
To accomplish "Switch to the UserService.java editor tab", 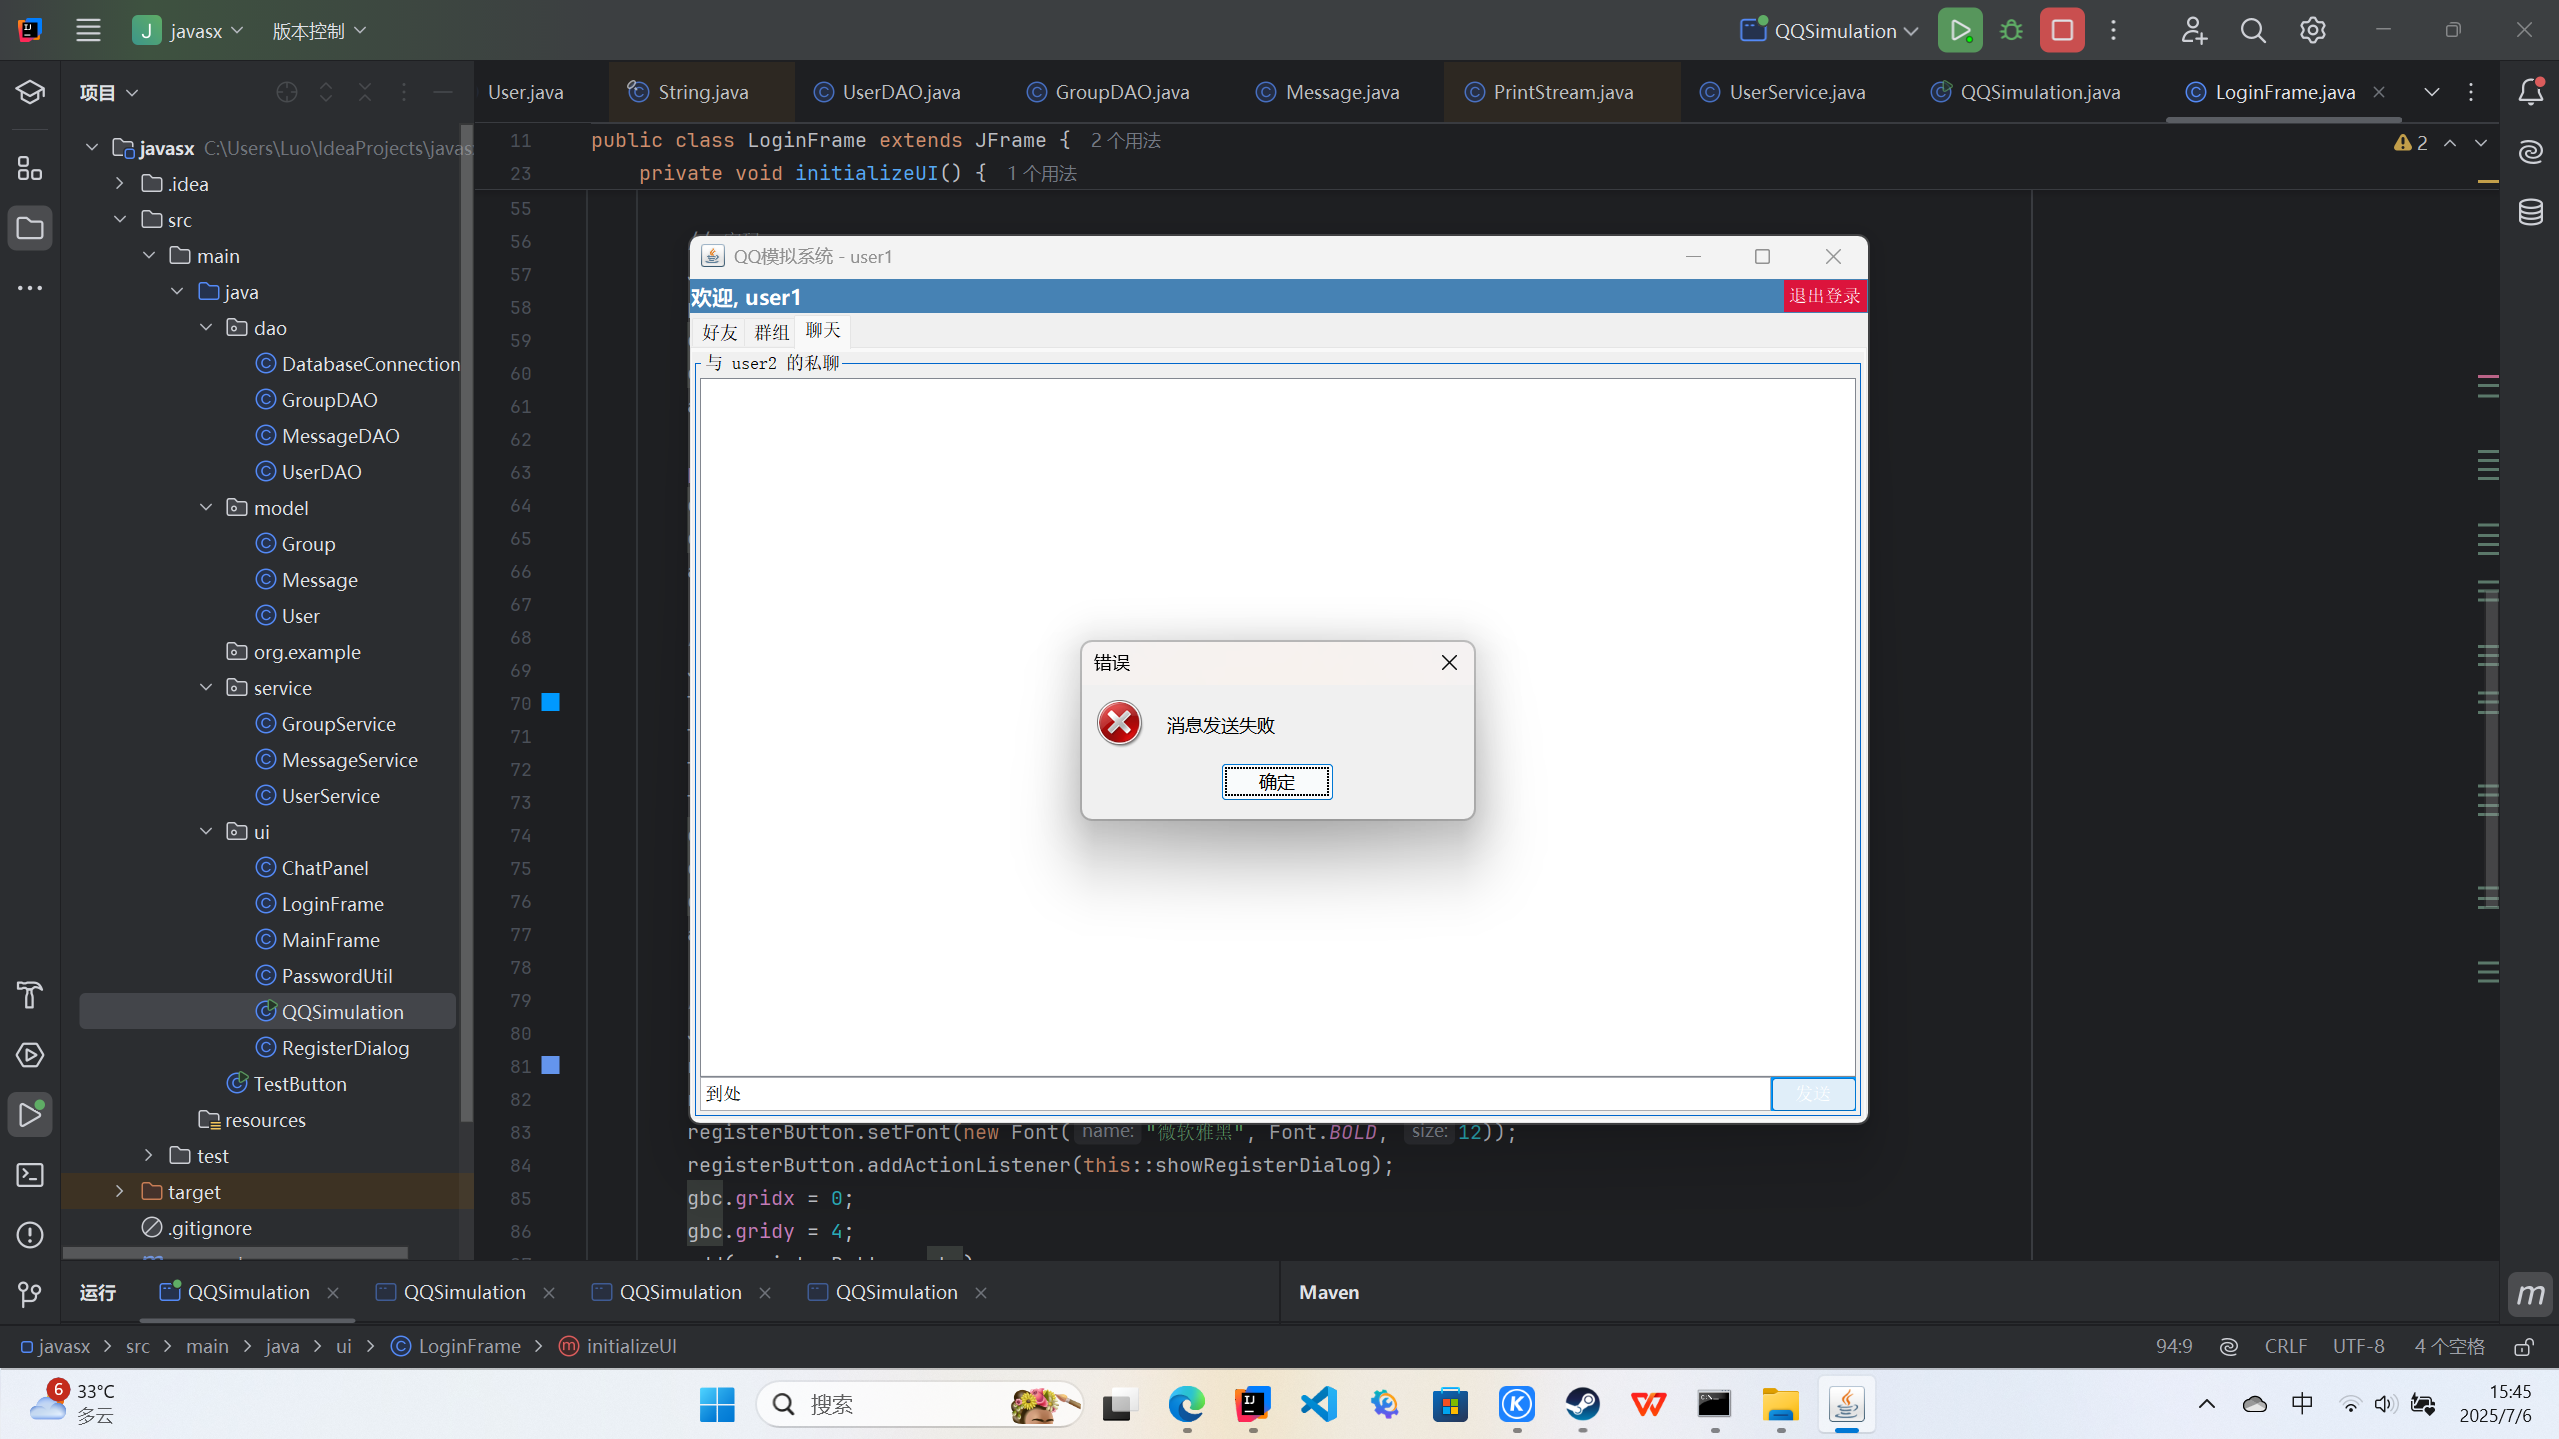I will [1795, 92].
